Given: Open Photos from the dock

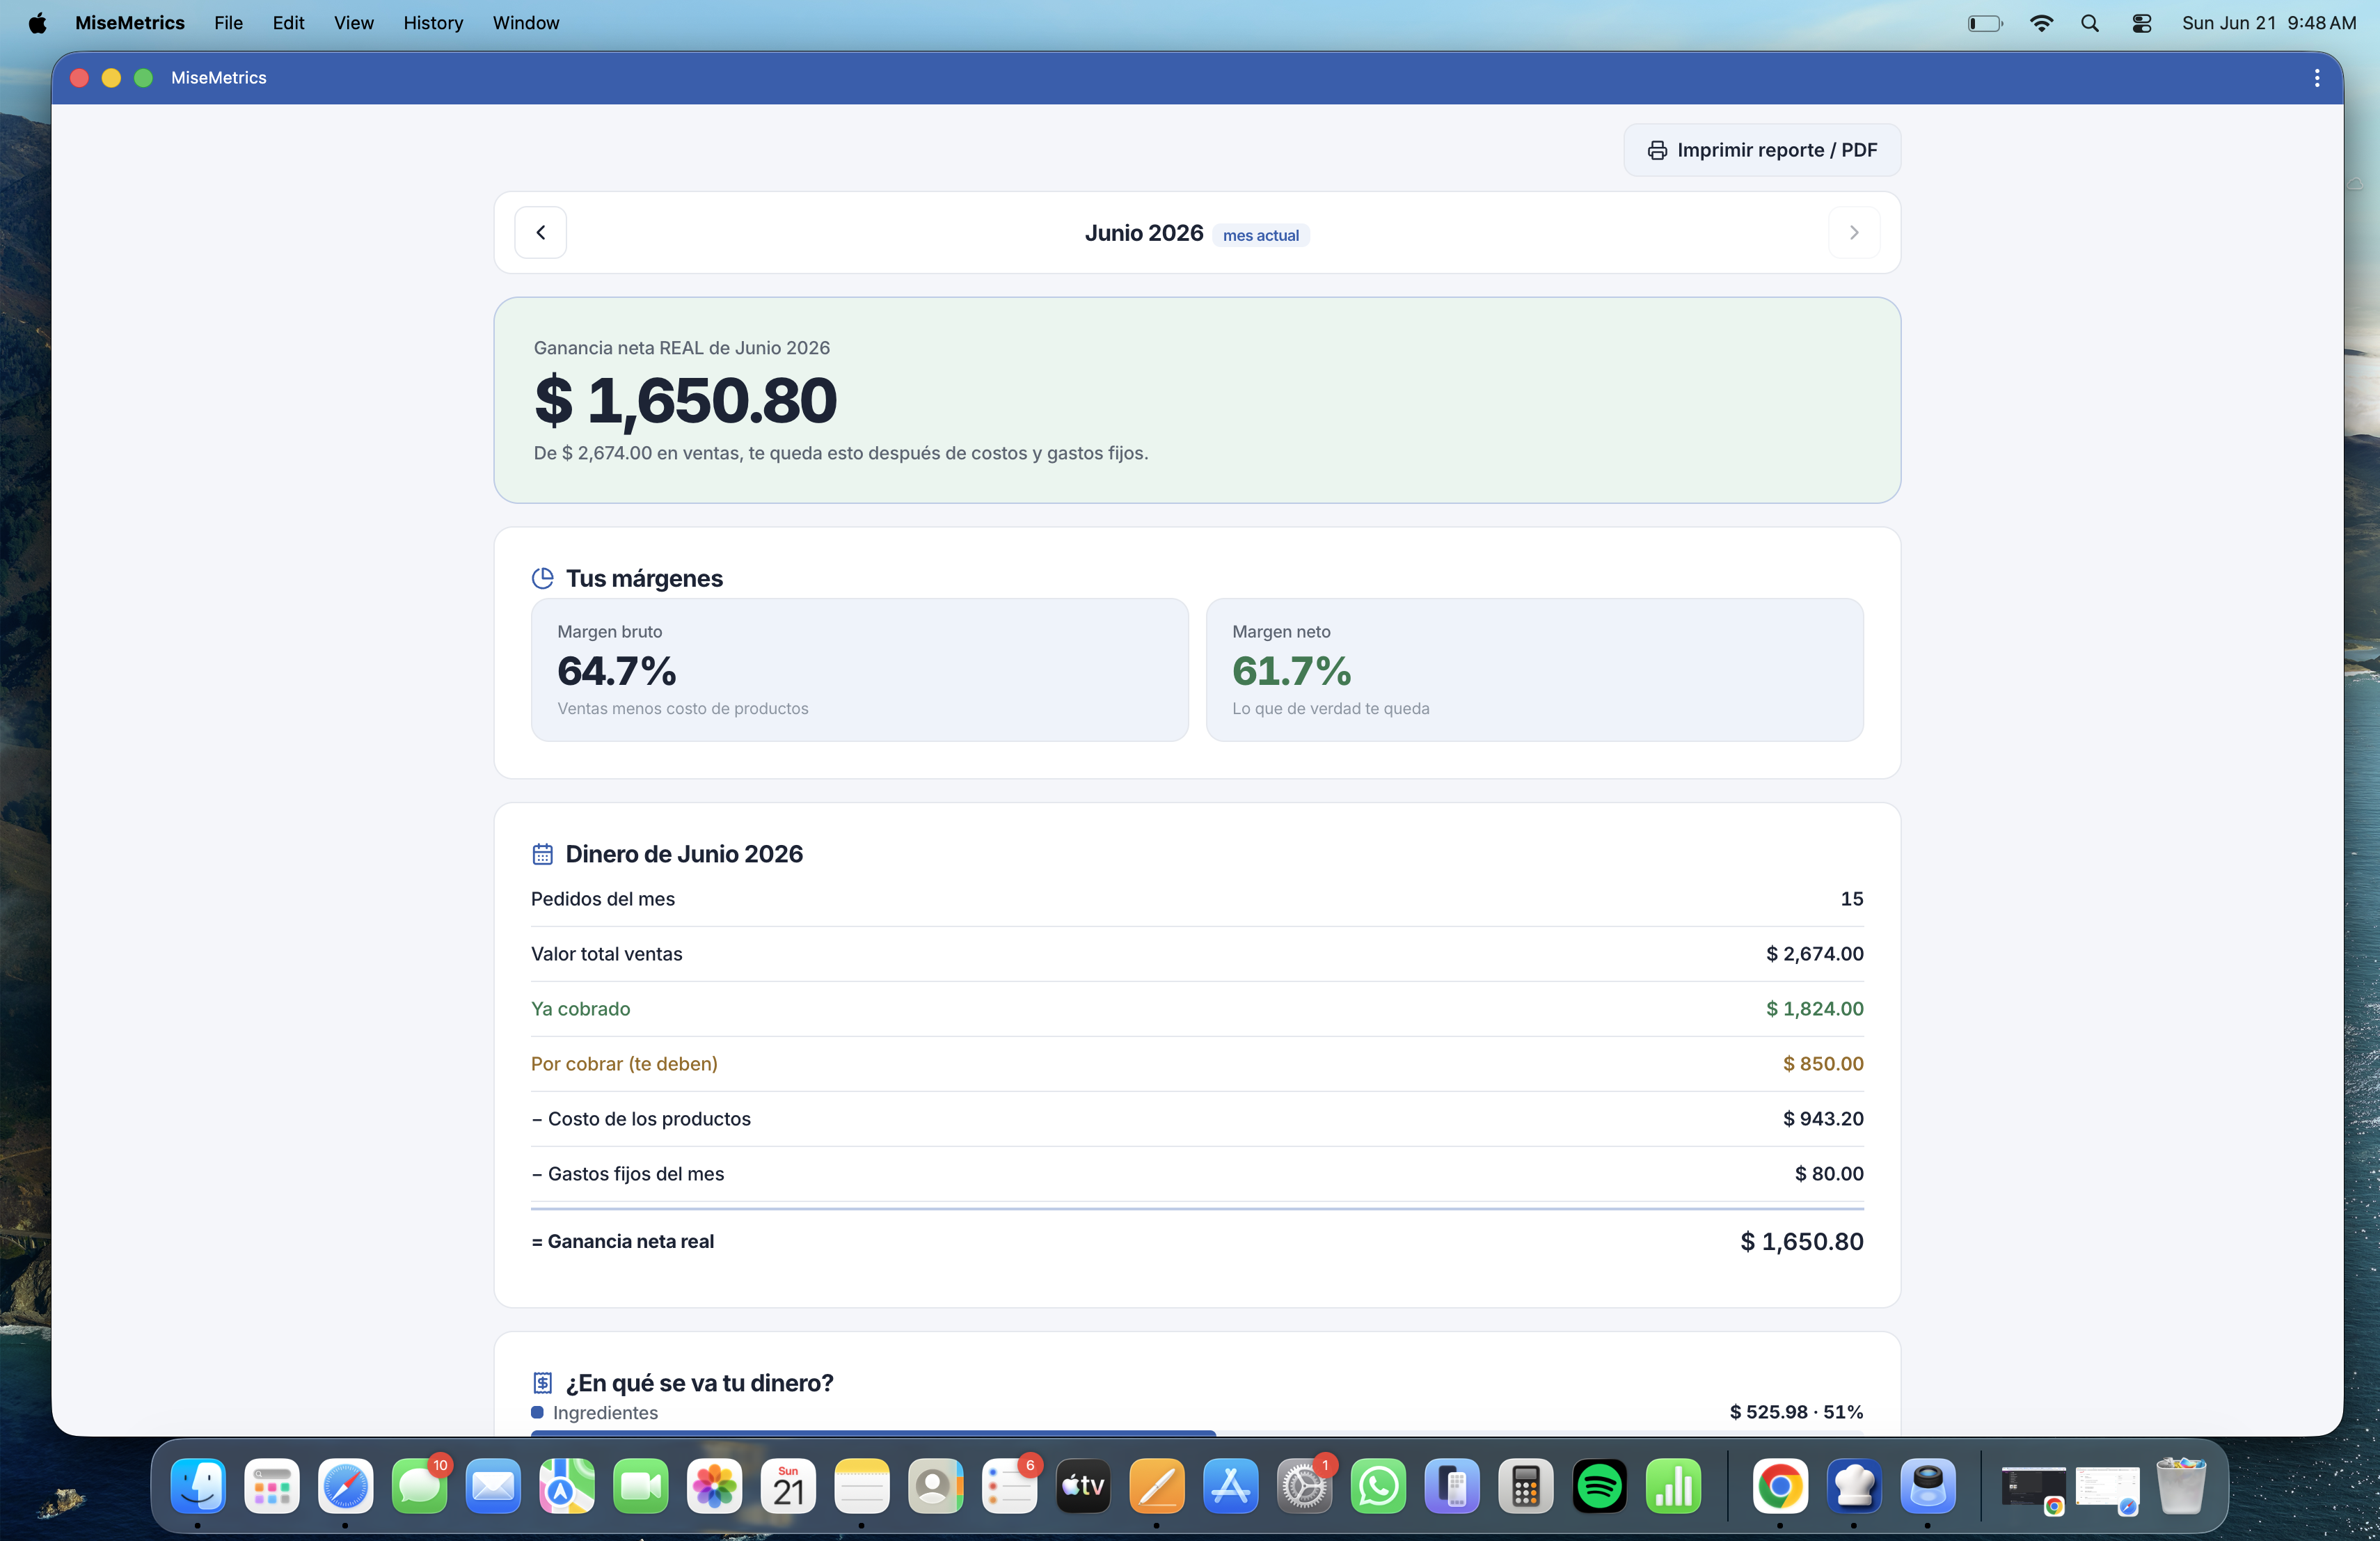Looking at the screenshot, I should 715,1486.
